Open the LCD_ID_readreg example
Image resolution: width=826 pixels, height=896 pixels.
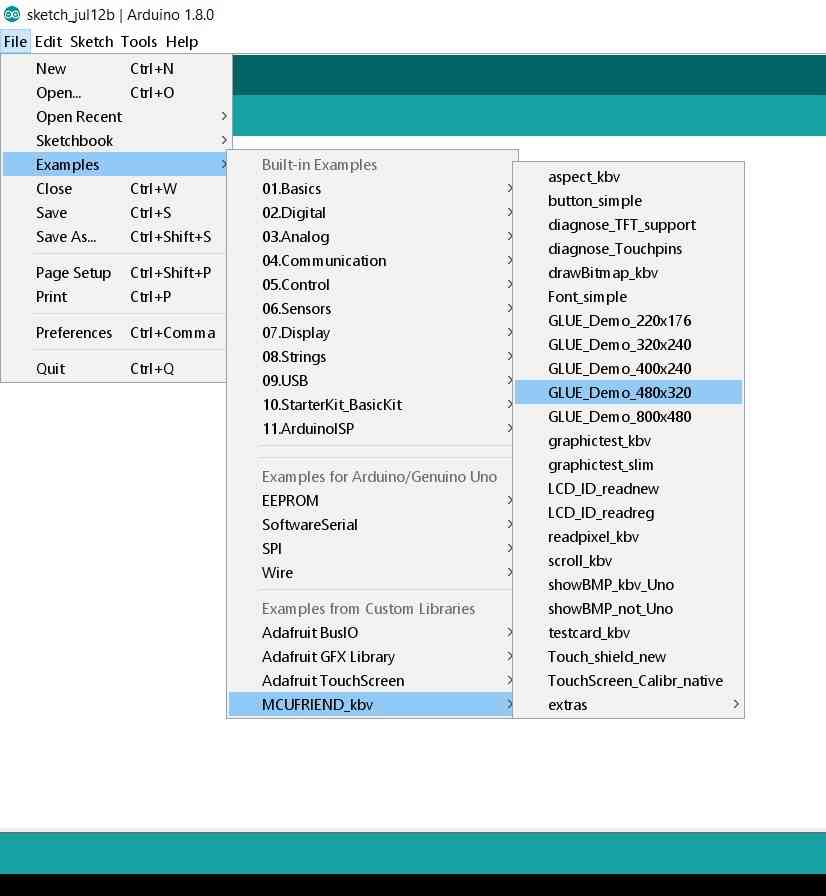[628, 513]
